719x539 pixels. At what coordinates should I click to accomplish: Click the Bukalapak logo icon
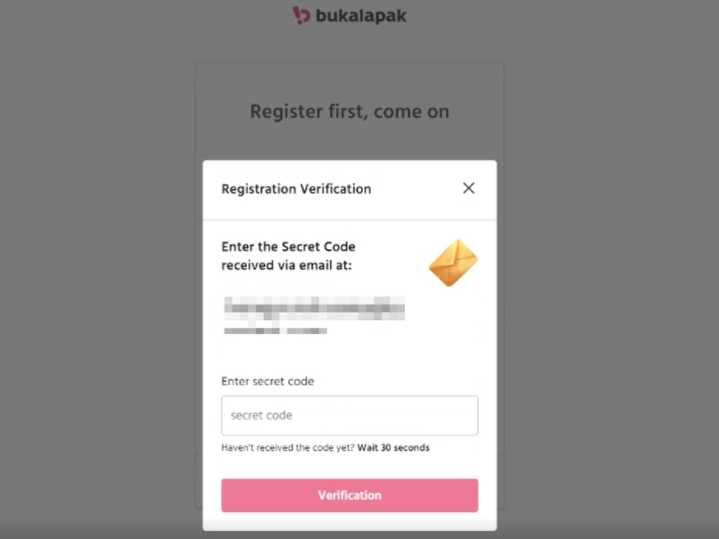click(x=301, y=15)
